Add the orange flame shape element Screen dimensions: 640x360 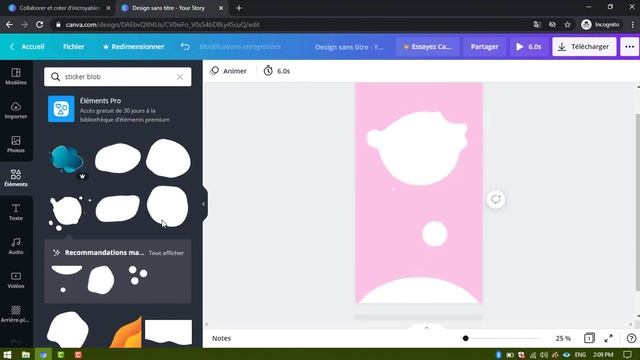click(x=127, y=331)
